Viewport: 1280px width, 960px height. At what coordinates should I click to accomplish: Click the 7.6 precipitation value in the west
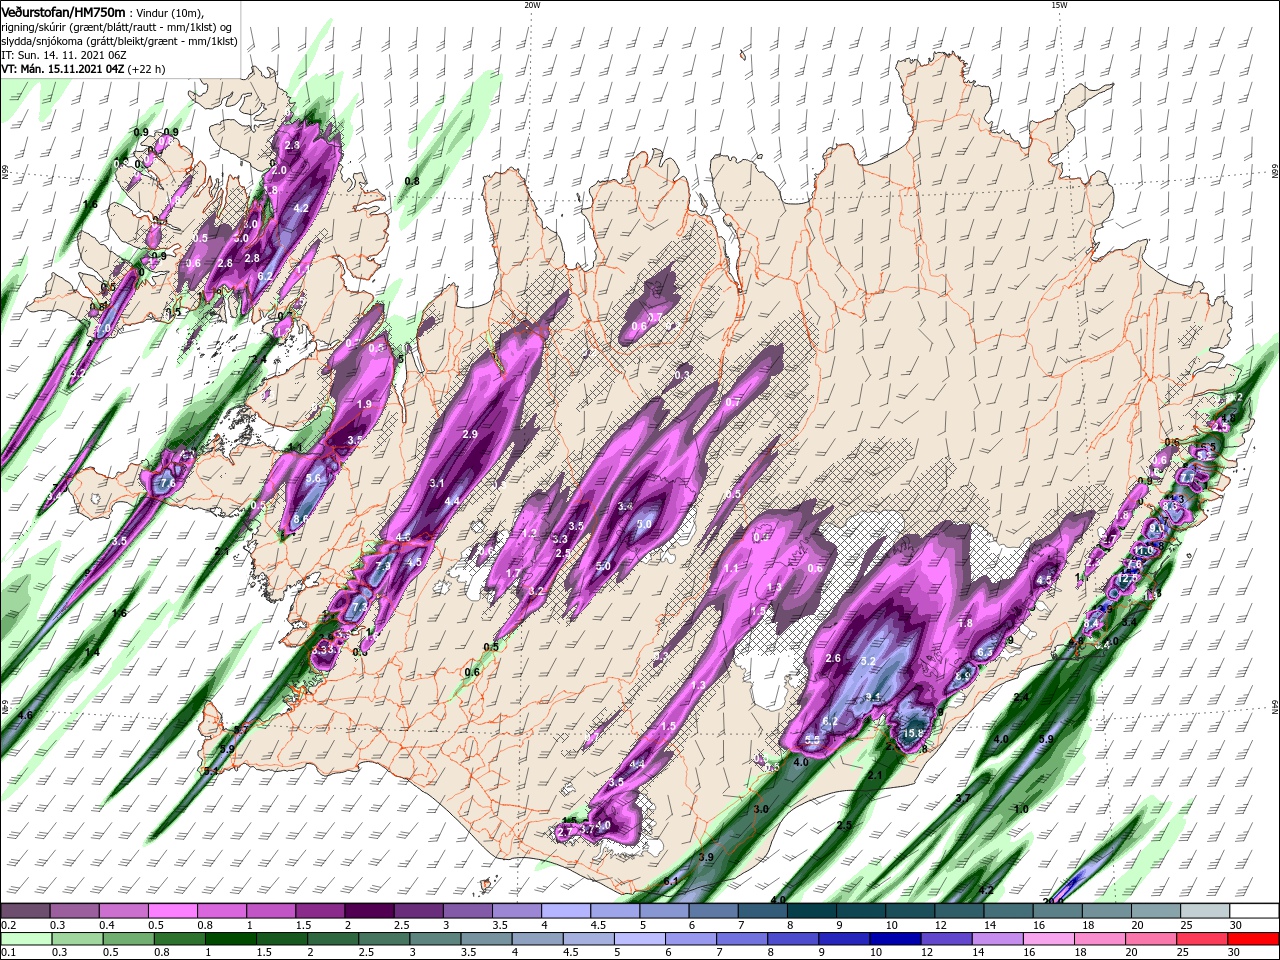(167, 483)
